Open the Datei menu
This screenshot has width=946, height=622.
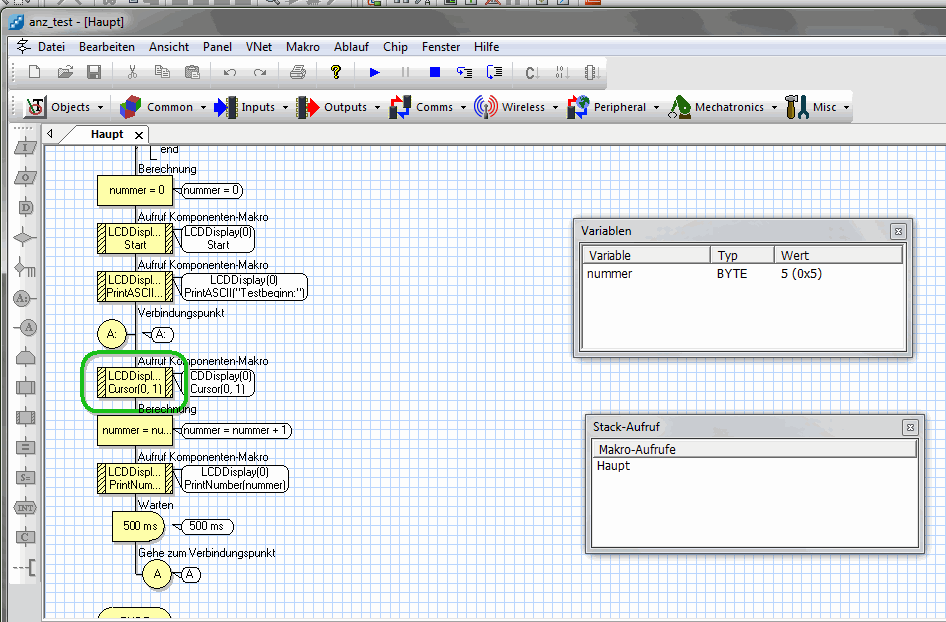pos(51,46)
